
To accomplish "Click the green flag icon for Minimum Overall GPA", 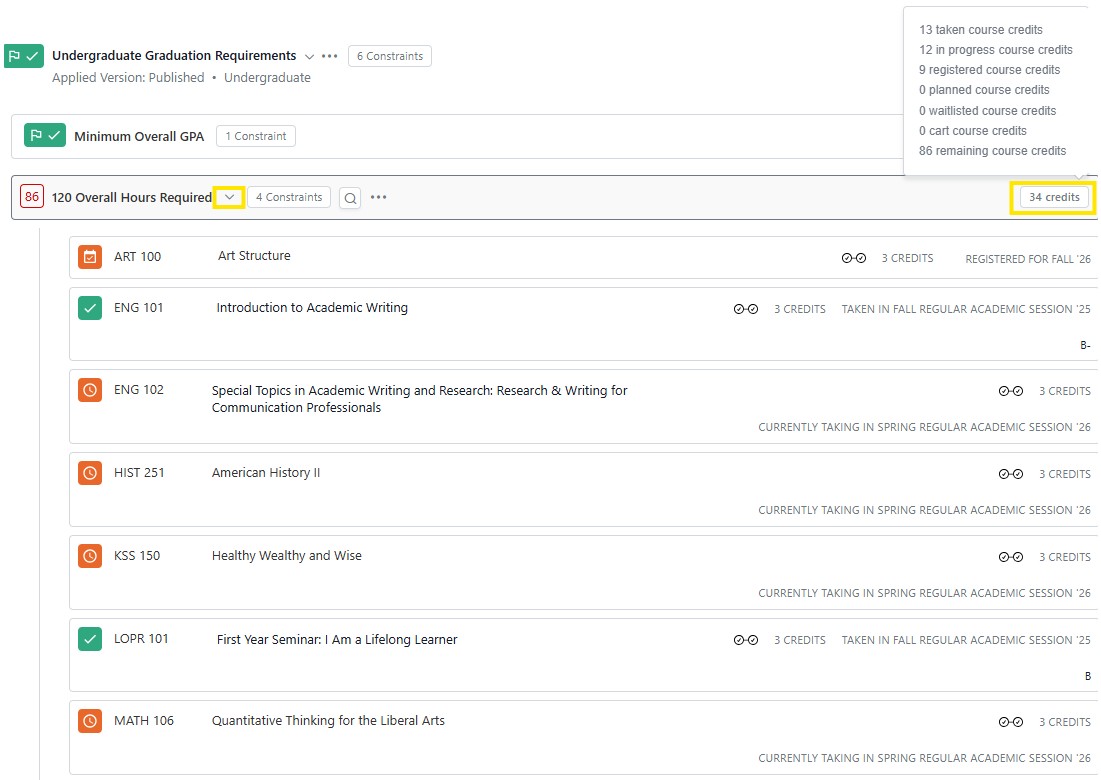I will tap(45, 135).
